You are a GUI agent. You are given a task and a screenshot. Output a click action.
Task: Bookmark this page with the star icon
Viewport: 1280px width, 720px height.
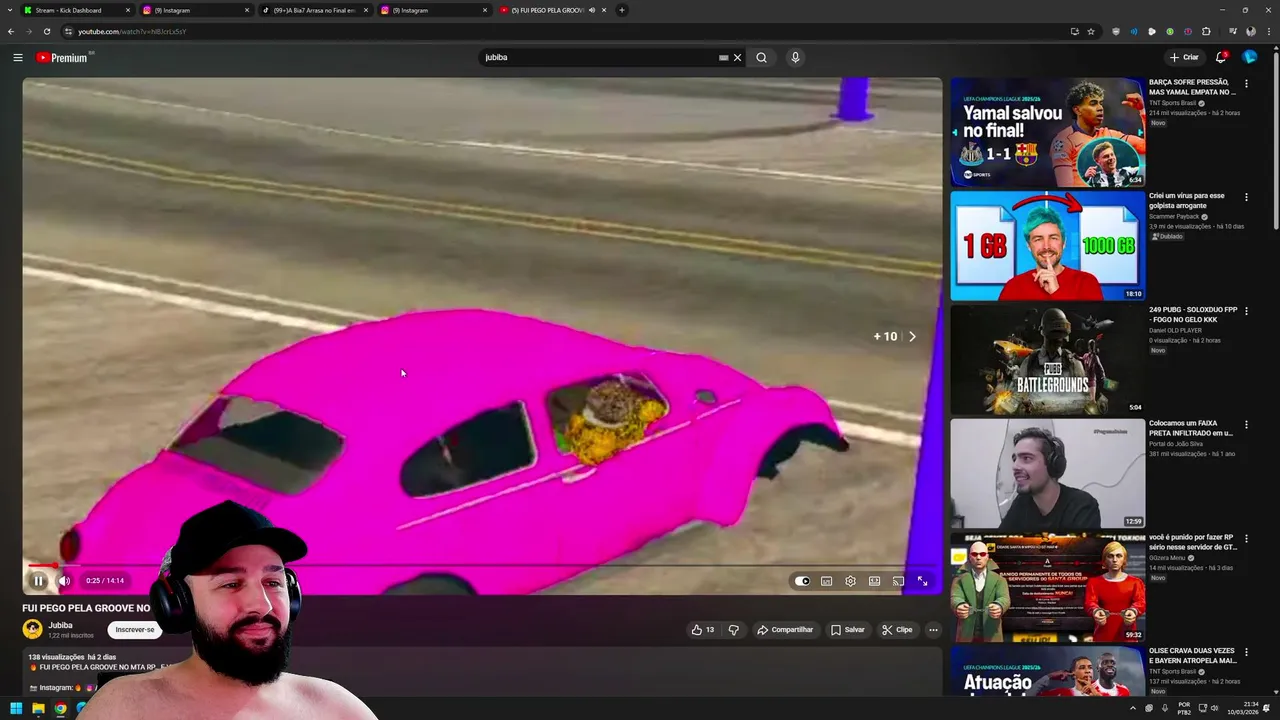click(1091, 31)
